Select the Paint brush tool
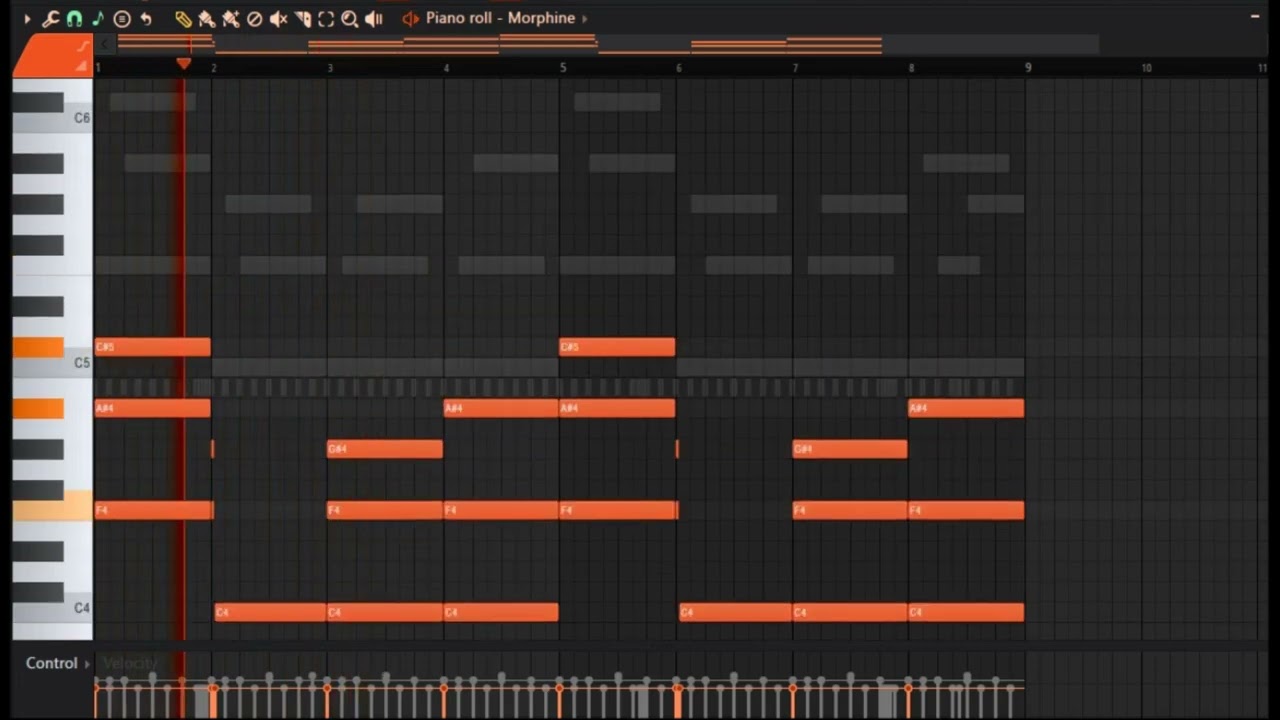This screenshot has width=1280, height=720. pyautogui.click(x=206, y=18)
